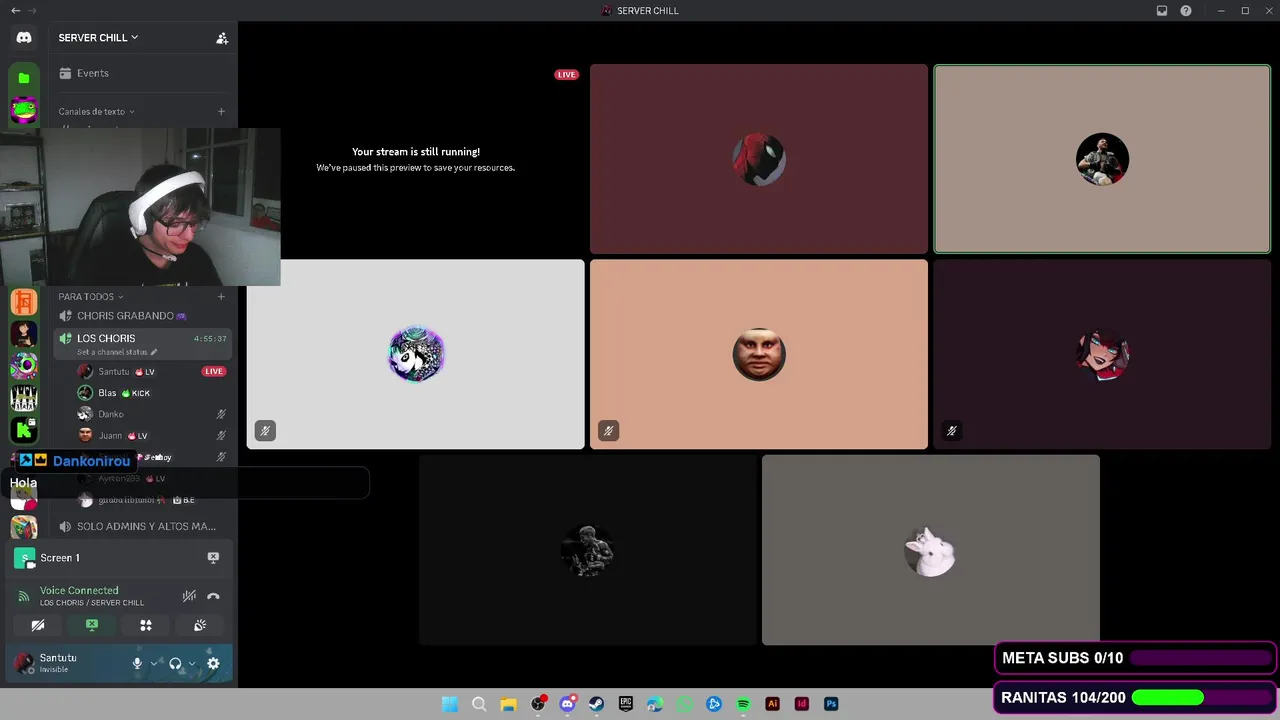Screen dimensions: 1280x720
Task: Select the Spider-Man avatar participant tile
Action: [759, 159]
